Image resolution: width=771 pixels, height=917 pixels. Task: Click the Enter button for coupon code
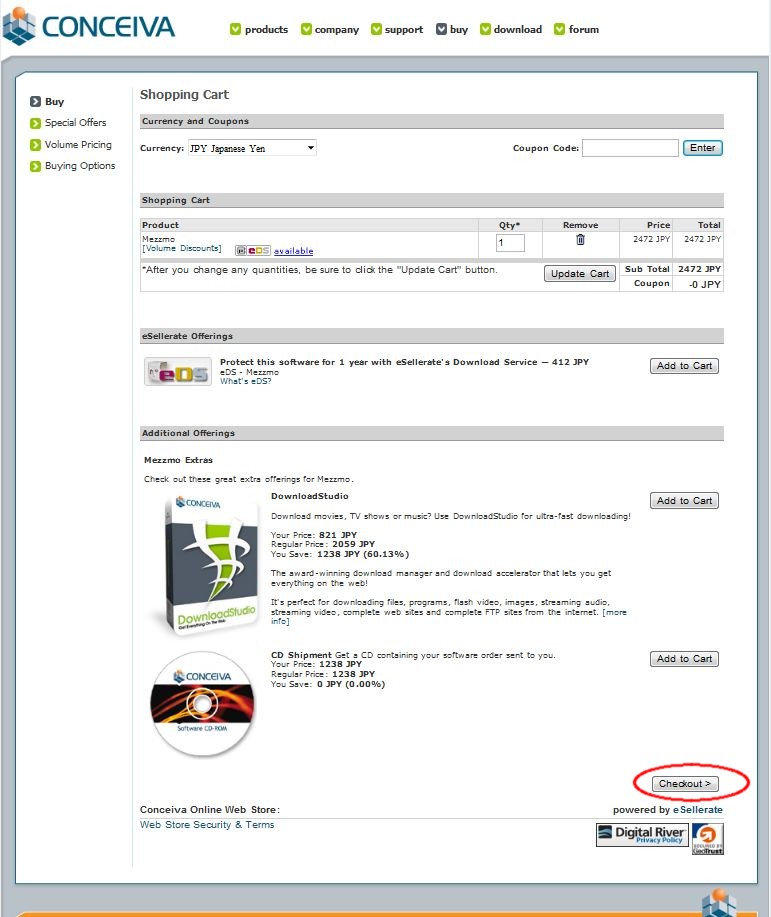click(x=703, y=148)
